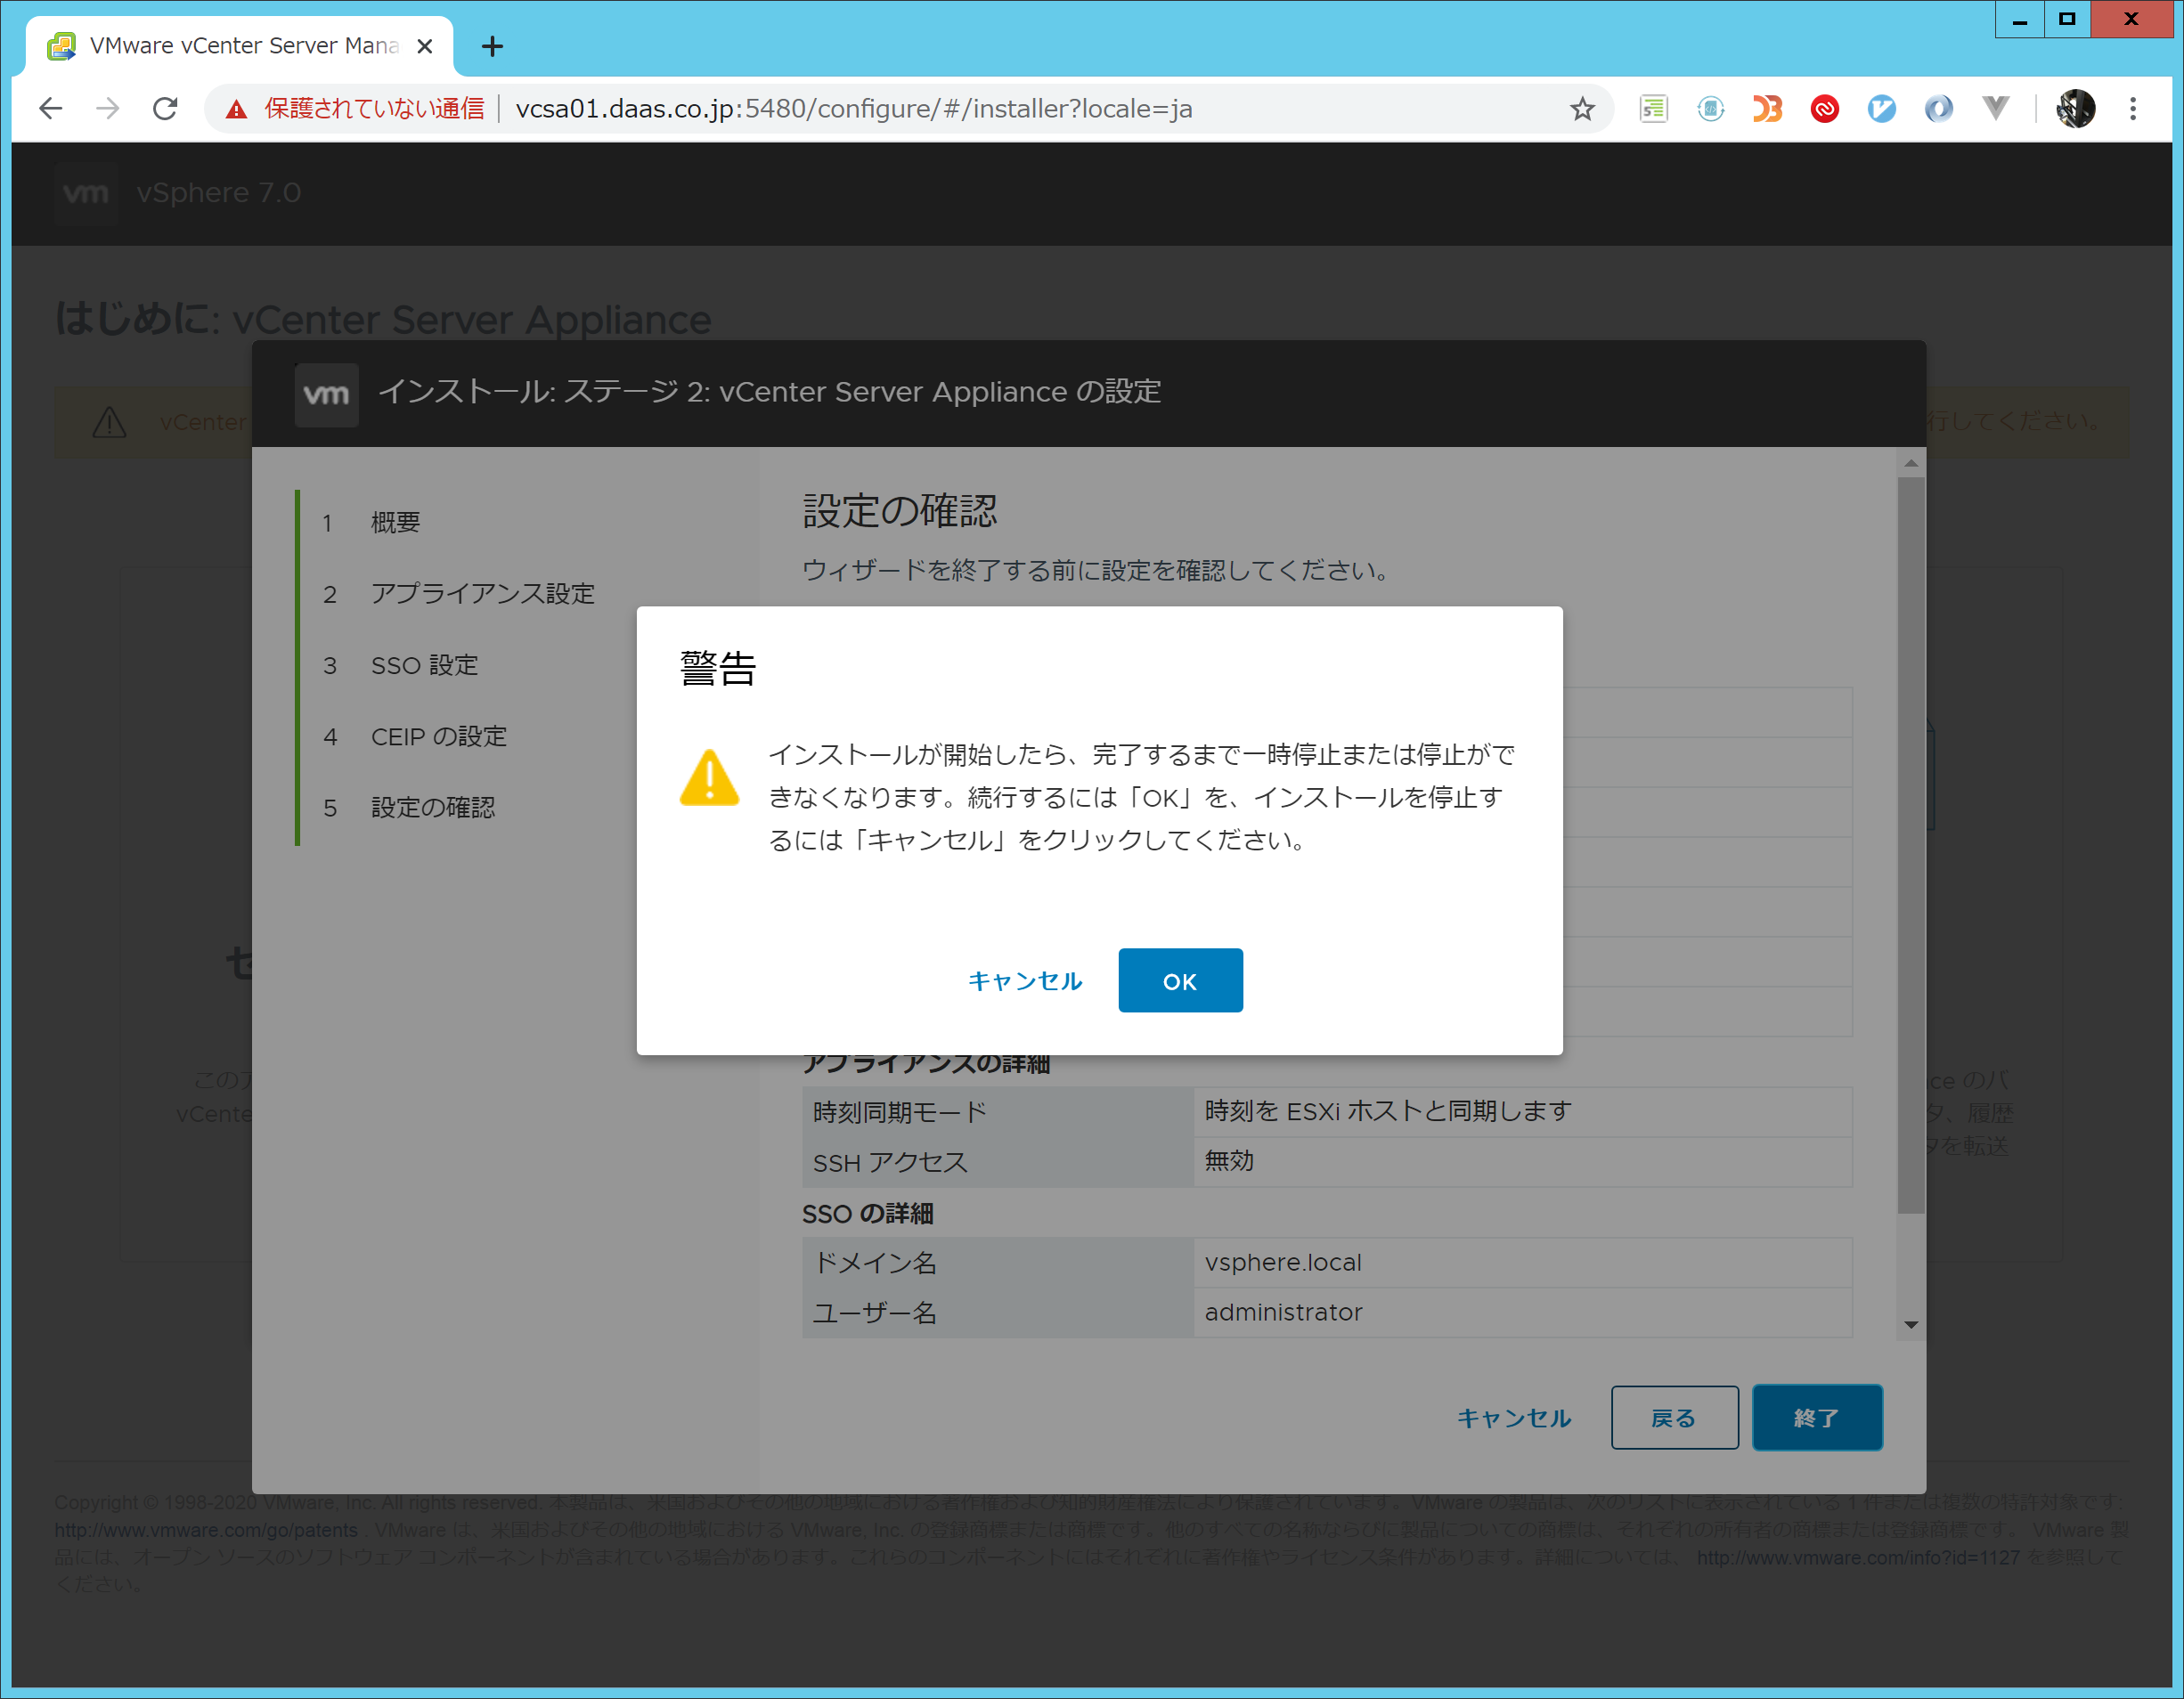Click the red not-secure warning triangle
The height and width of the screenshot is (1699, 2184).
click(x=236, y=109)
